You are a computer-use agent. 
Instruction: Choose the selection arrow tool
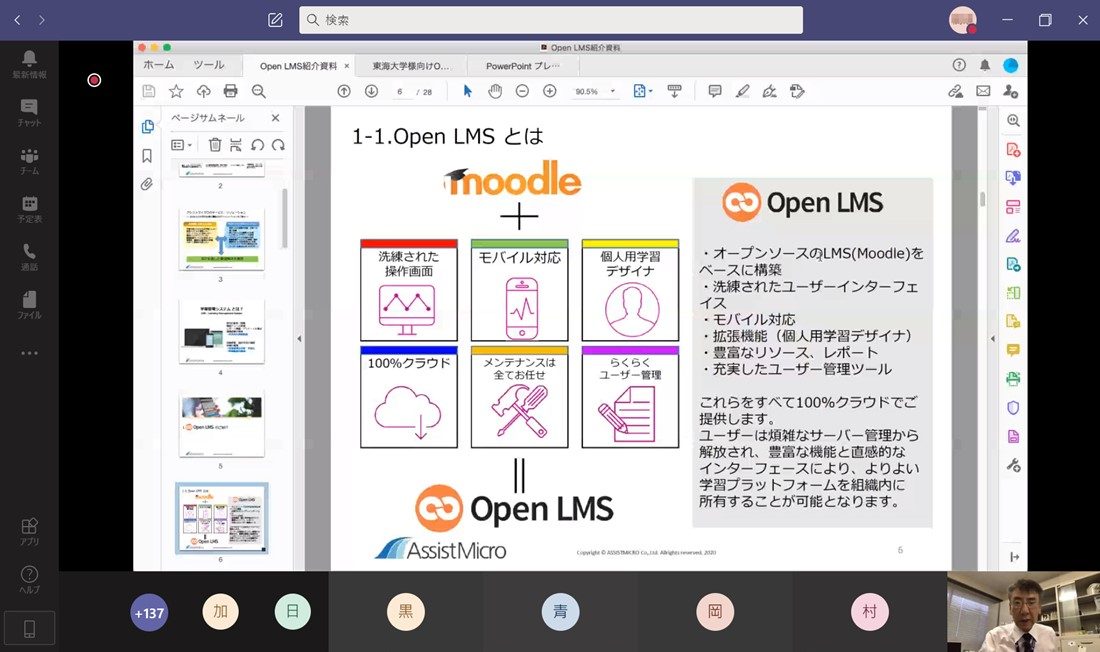(467, 91)
